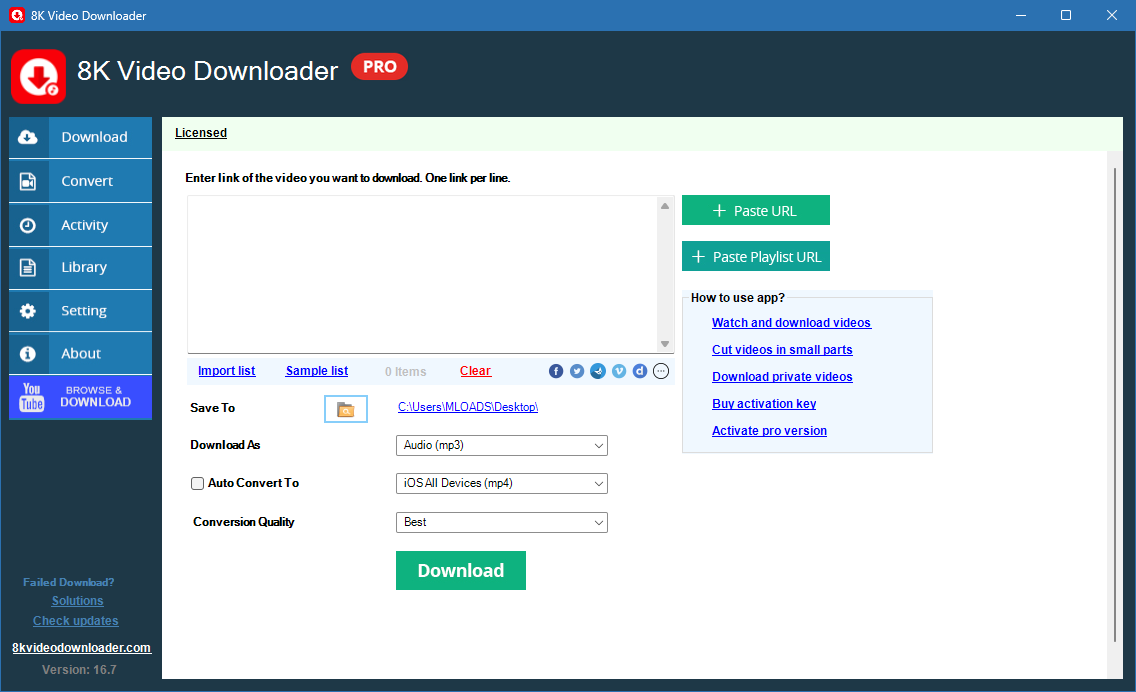Click the red Clear link

(475, 371)
